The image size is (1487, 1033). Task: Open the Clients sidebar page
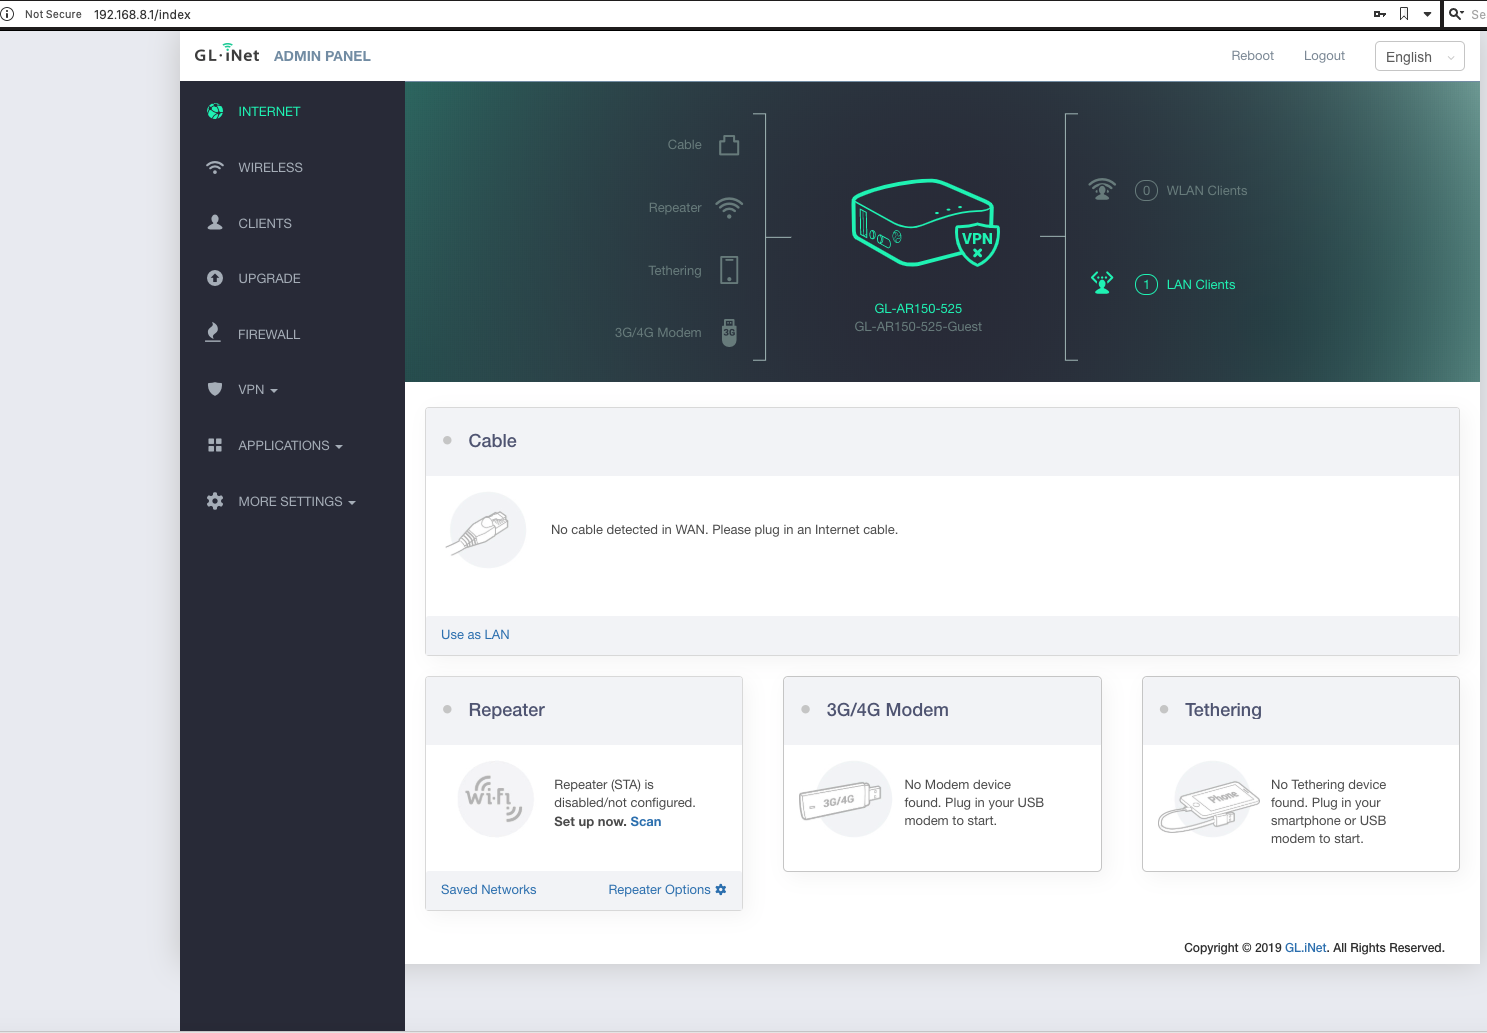coord(264,224)
